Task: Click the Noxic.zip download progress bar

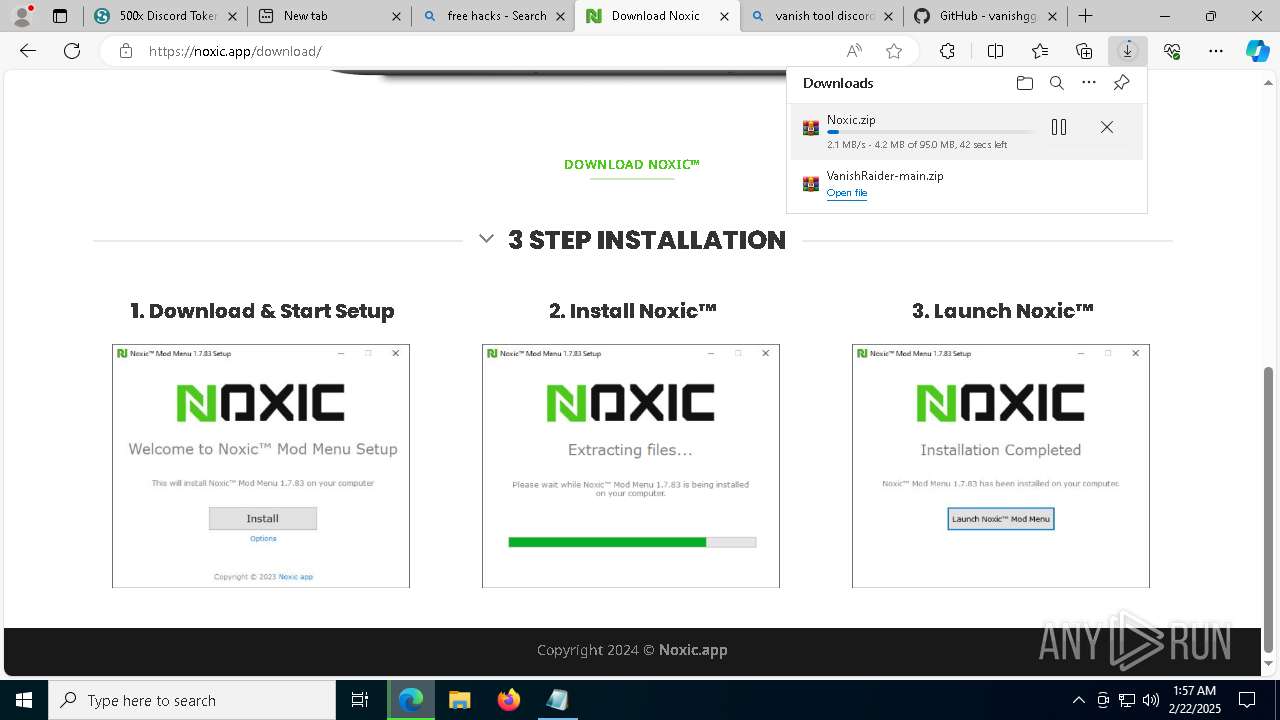Action: [x=930, y=132]
